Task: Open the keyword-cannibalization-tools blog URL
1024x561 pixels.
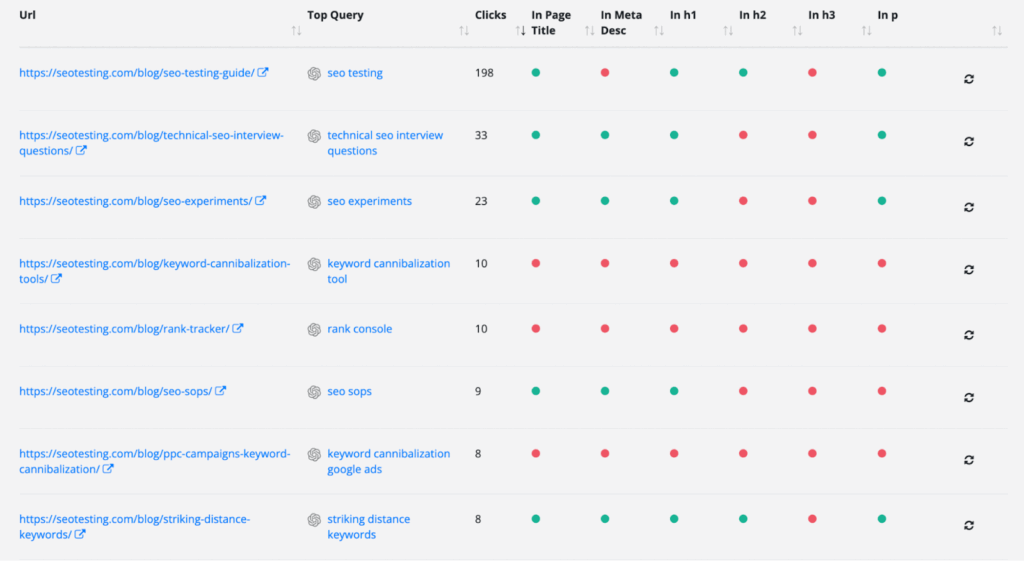Action: [x=154, y=264]
